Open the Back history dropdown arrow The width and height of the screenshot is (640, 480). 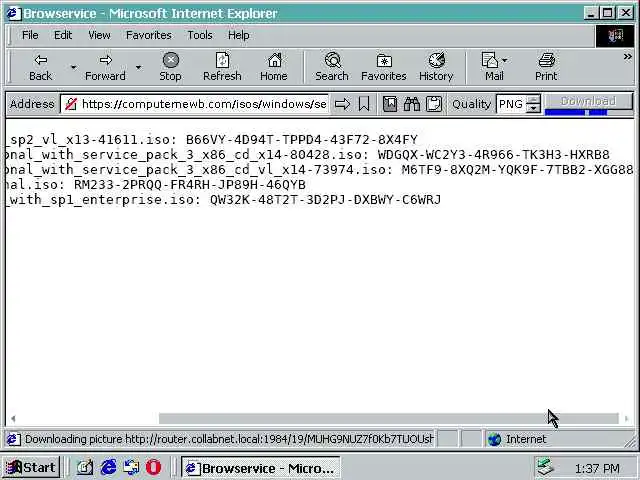73,67
